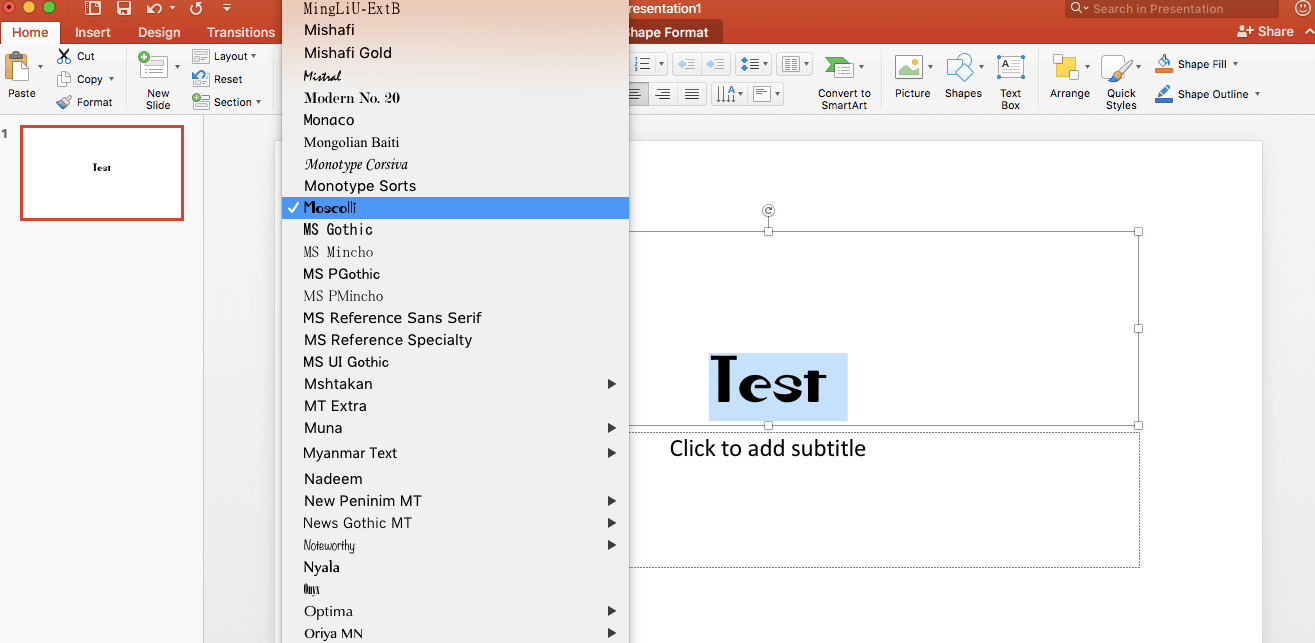Switch to the Insert tab
The image size is (1315, 643).
coord(93,32)
